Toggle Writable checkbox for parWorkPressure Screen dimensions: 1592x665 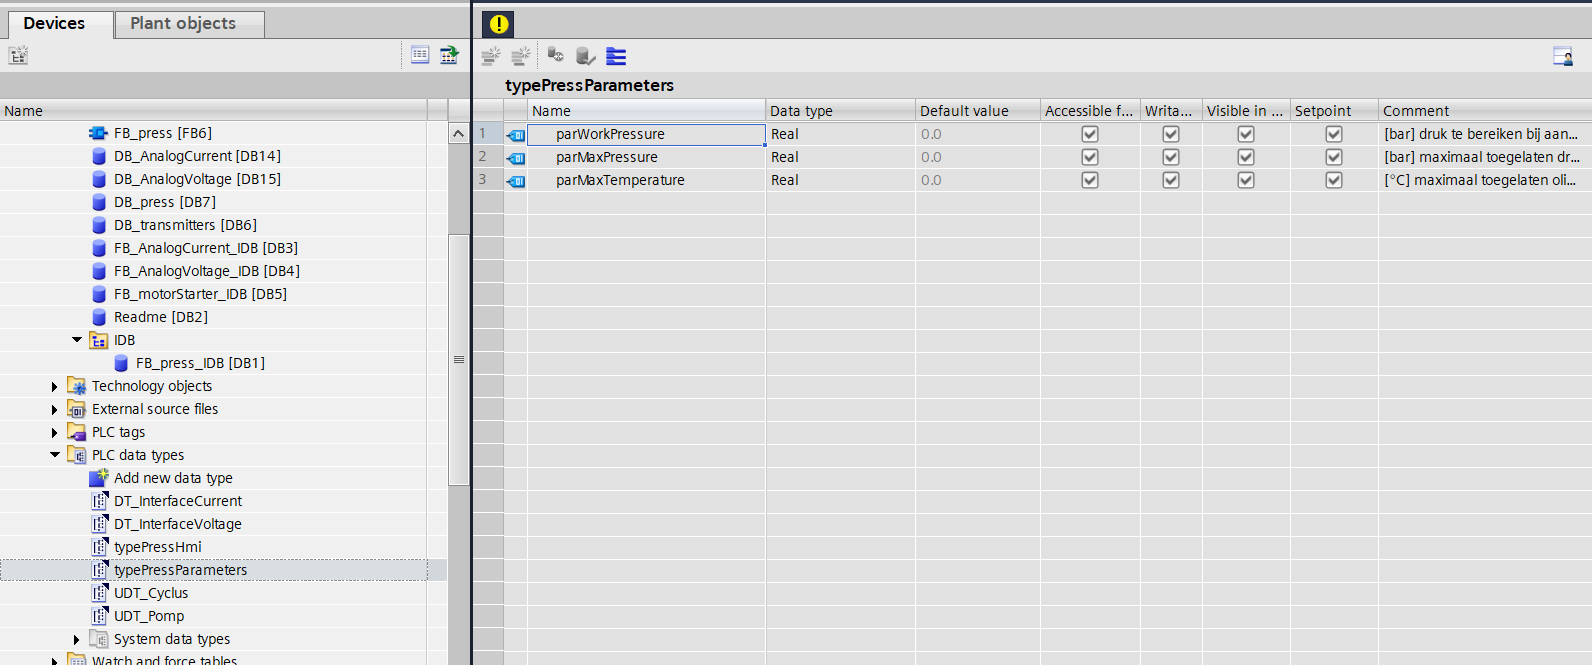(1171, 134)
